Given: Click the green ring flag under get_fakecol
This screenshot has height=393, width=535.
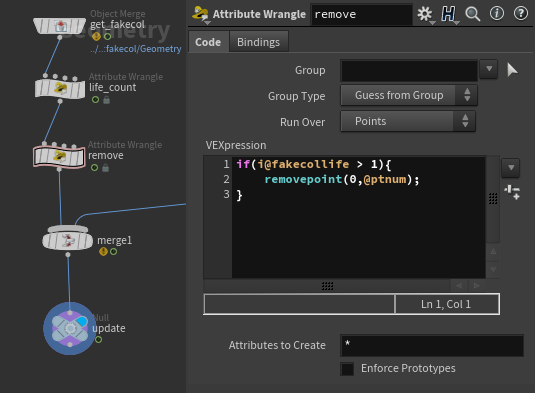Looking at the screenshot, I should (x=107, y=37).
